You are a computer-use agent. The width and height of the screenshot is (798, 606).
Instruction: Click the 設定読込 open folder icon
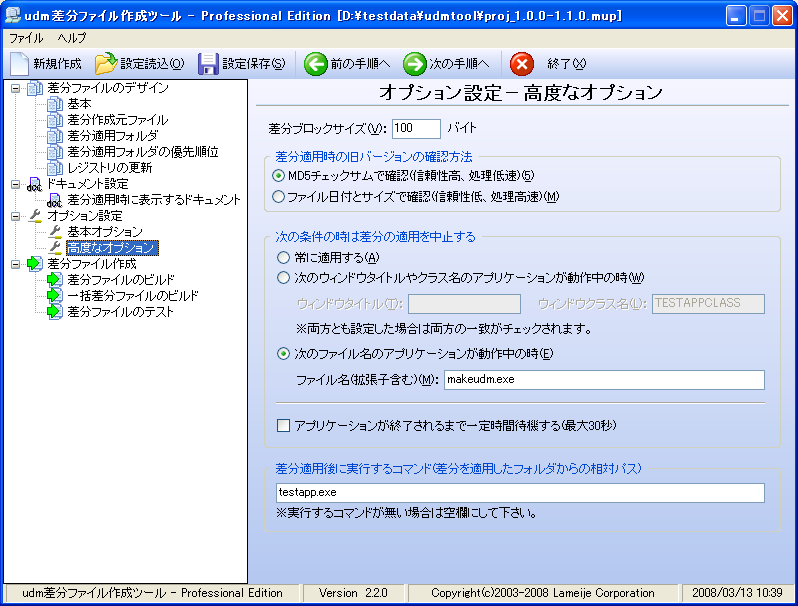coord(106,64)
